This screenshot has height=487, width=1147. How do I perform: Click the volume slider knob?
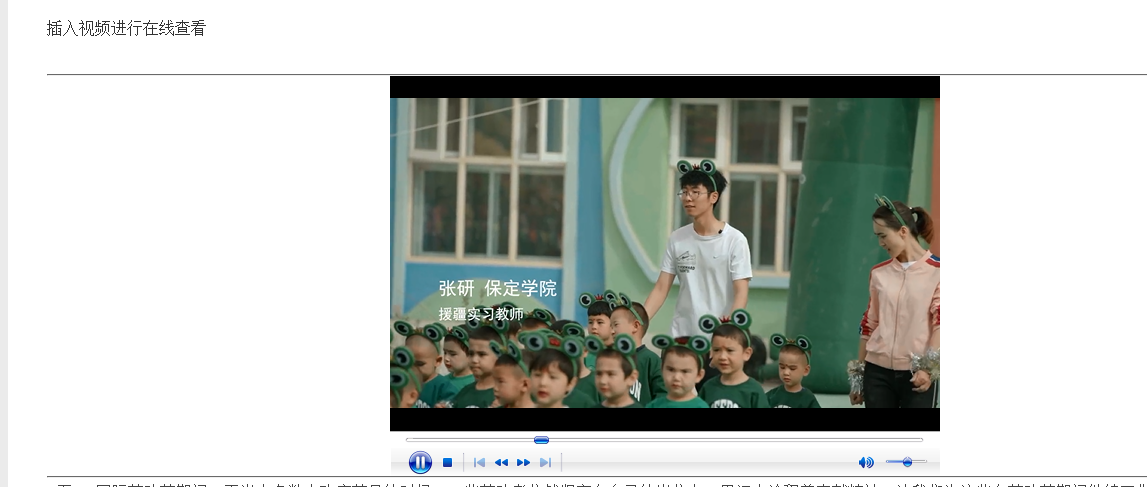pos(907,461)
